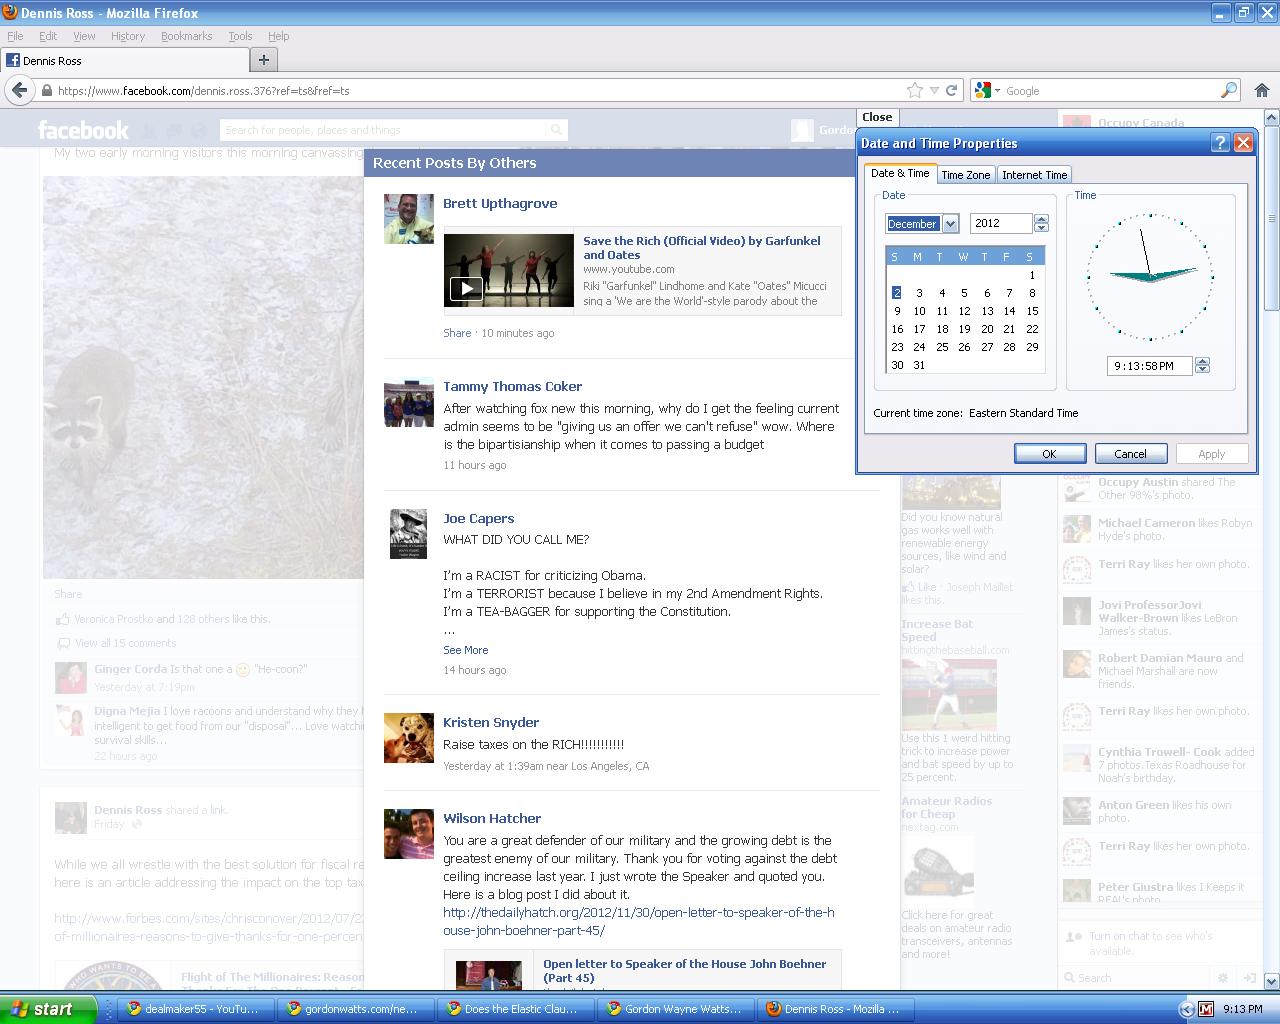Open the View menu
The image size is (1280, 1024).
pyautogui.click(x=84, y=36)
